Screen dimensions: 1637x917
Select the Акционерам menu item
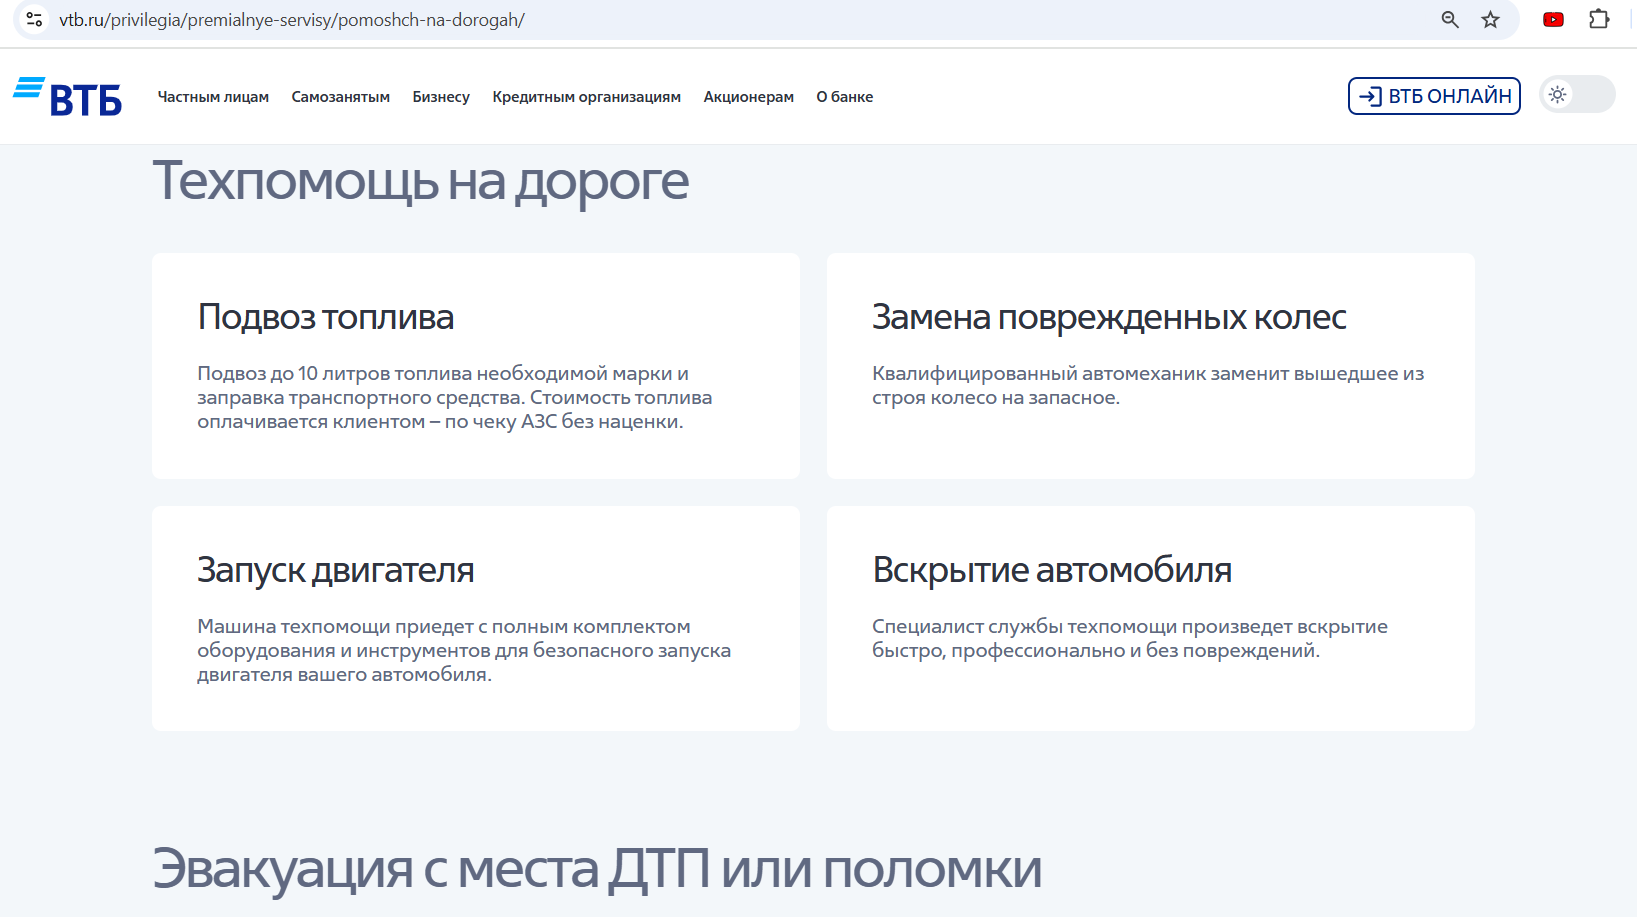(748, 97)
